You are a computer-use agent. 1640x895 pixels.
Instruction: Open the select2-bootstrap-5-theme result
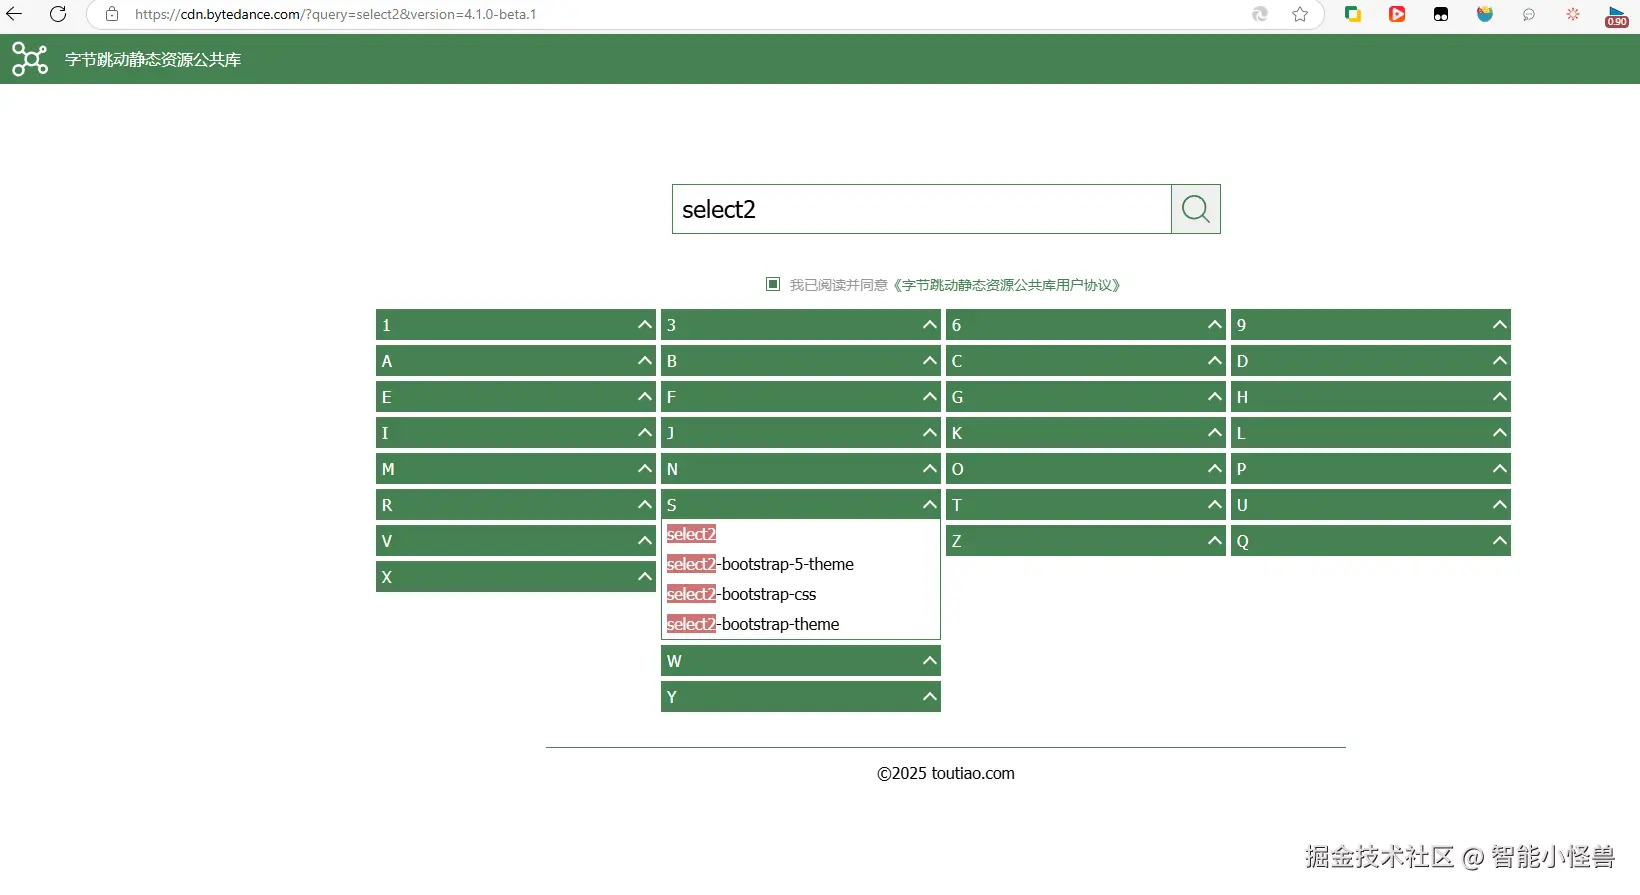760,564
